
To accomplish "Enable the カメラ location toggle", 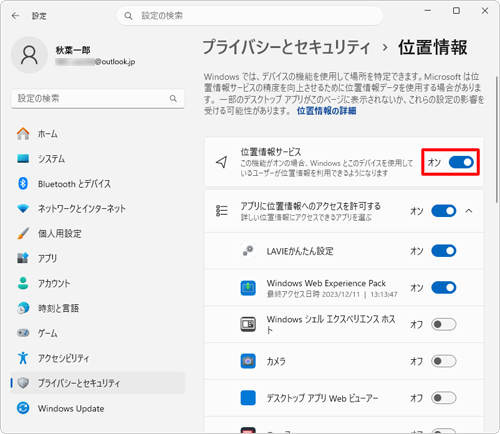I will click(444, 361).
